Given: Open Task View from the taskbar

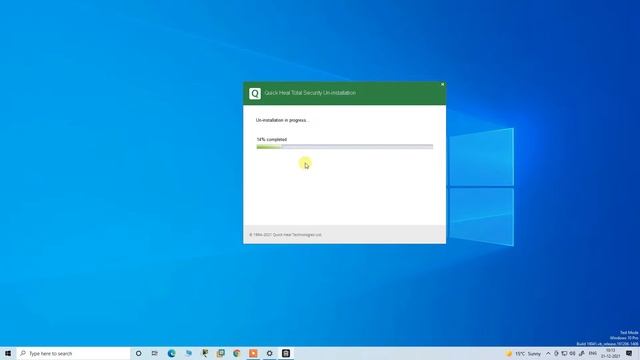Looking at the screenshot, I should click(x=155, y=353).
